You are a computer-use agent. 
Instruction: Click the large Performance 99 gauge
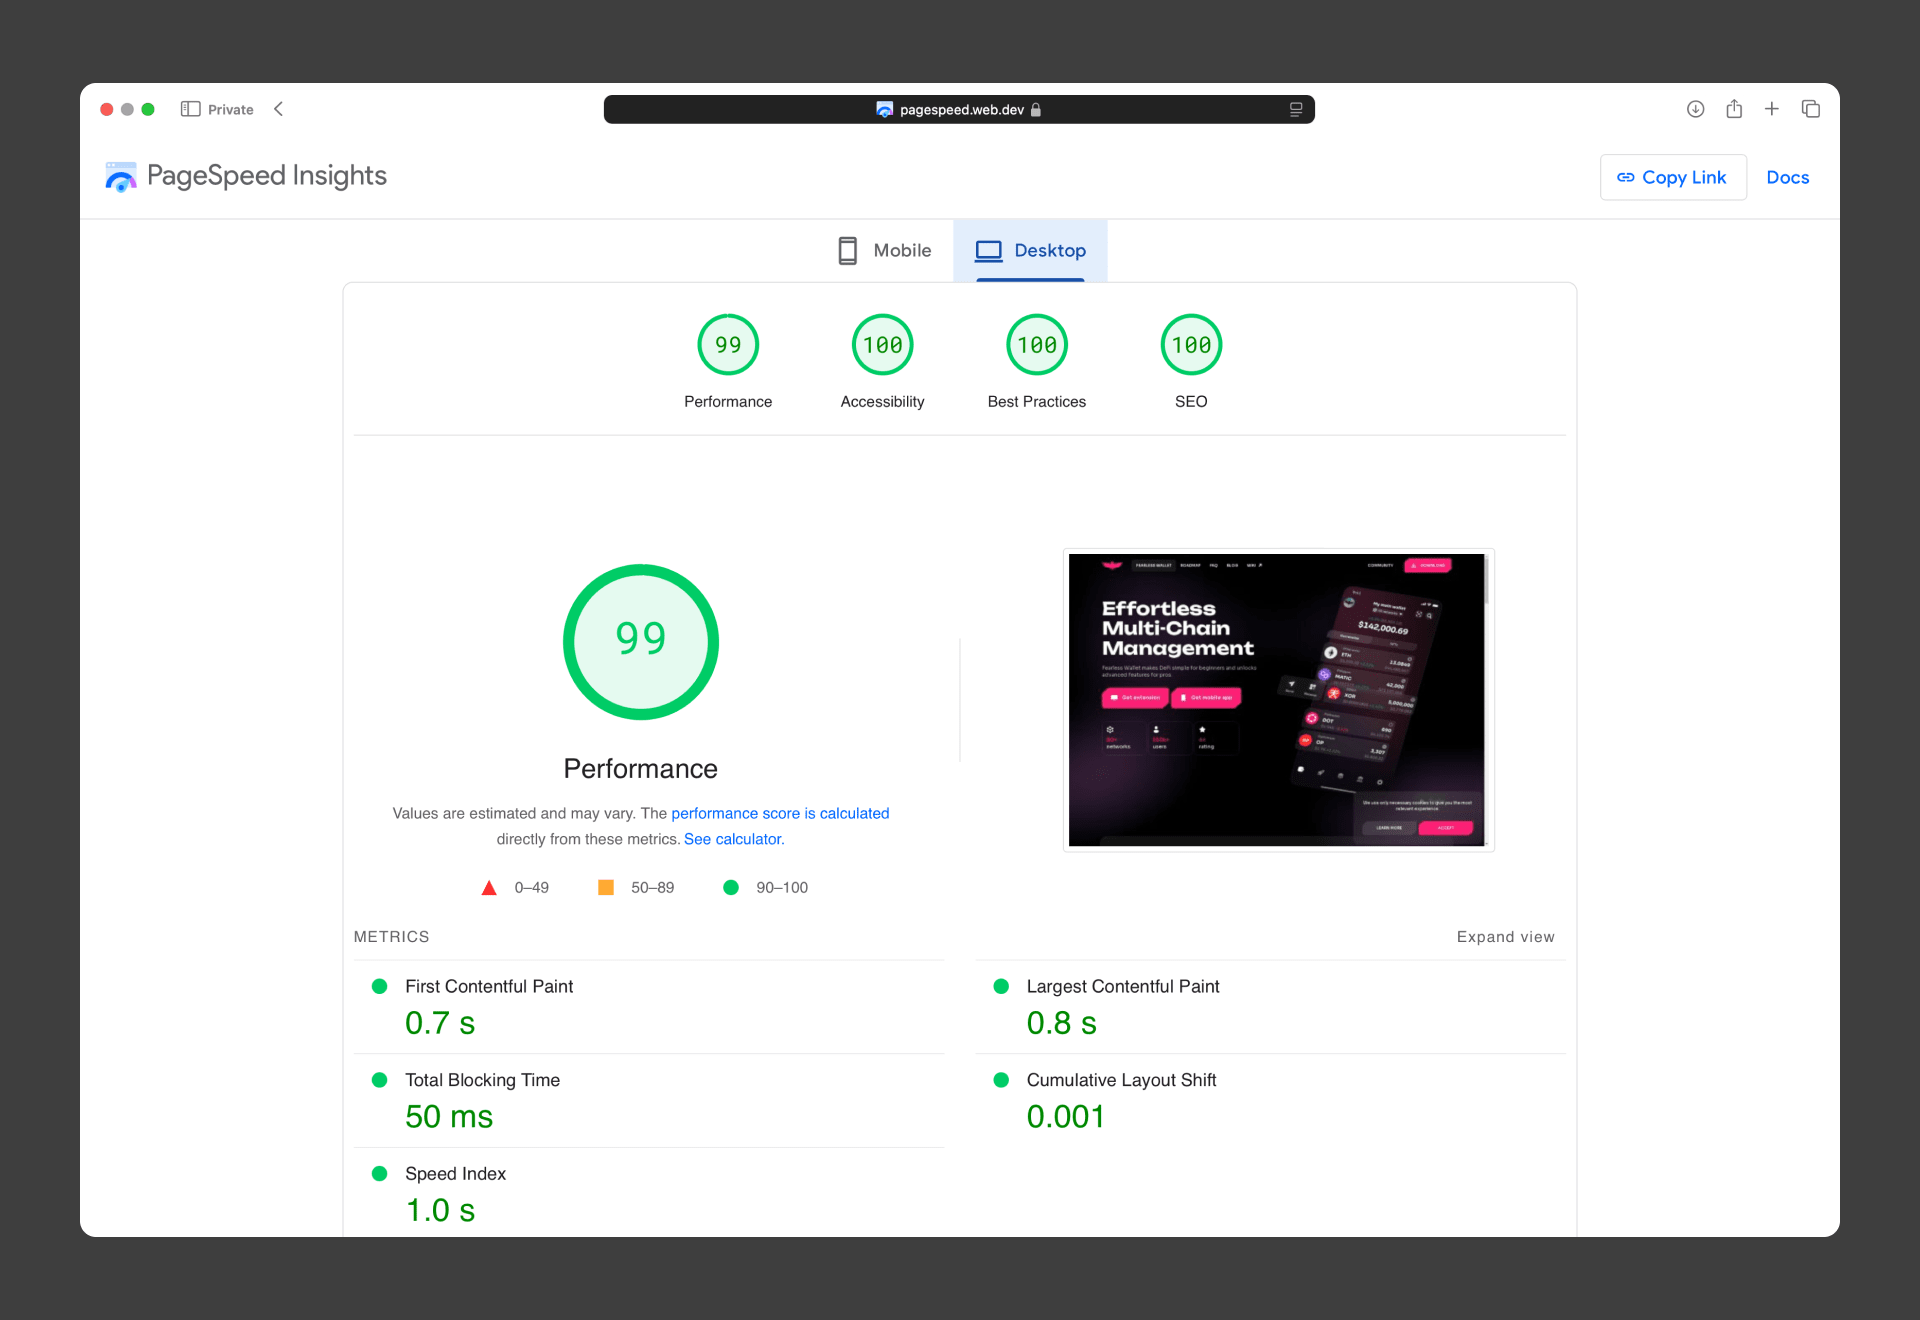click(x=641, y=642)
